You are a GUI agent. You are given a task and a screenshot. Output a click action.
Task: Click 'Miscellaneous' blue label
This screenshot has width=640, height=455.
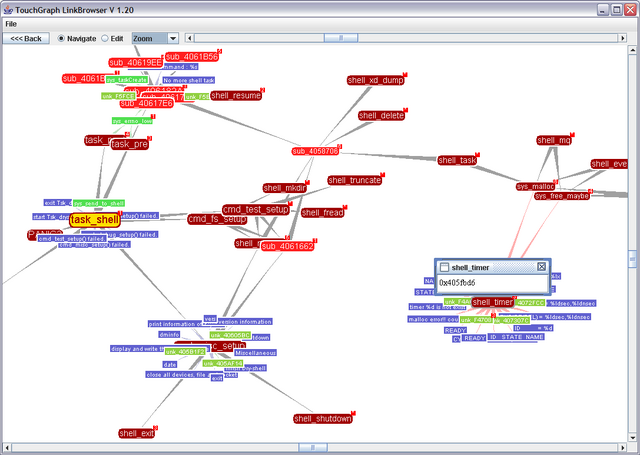[x=256, y=353]
